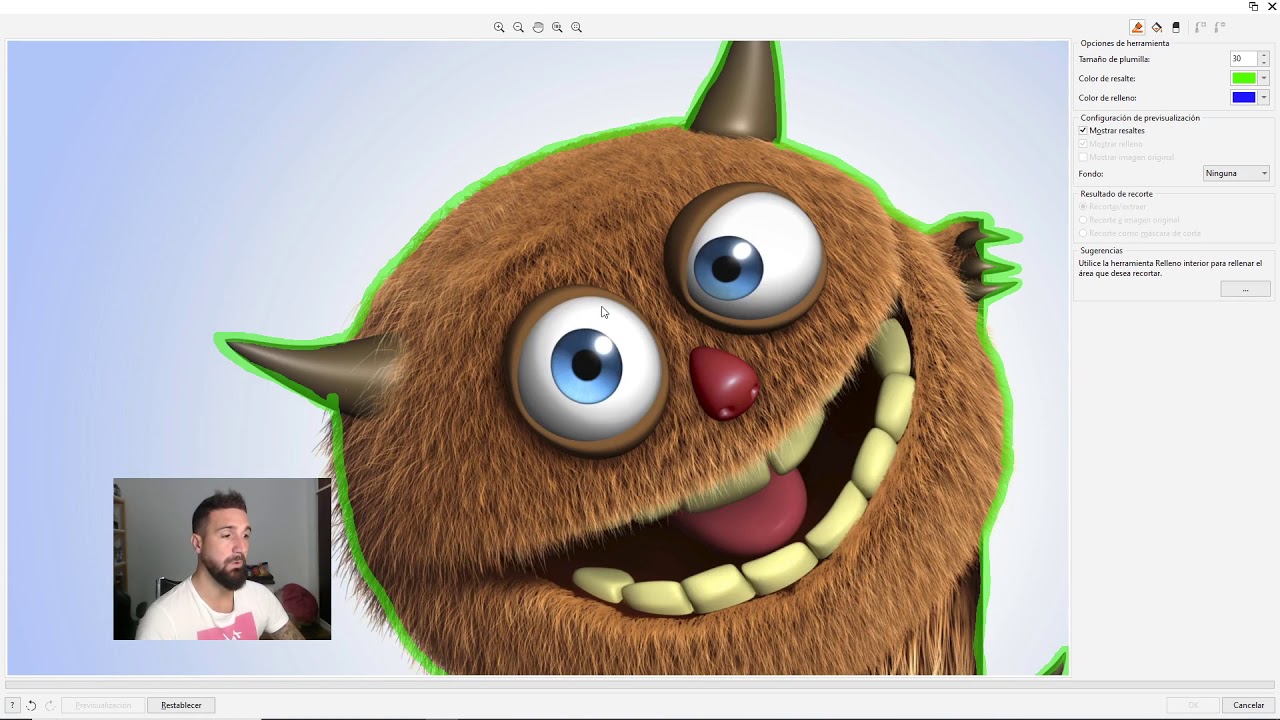Click the undo arrow icon

(31, 705)
